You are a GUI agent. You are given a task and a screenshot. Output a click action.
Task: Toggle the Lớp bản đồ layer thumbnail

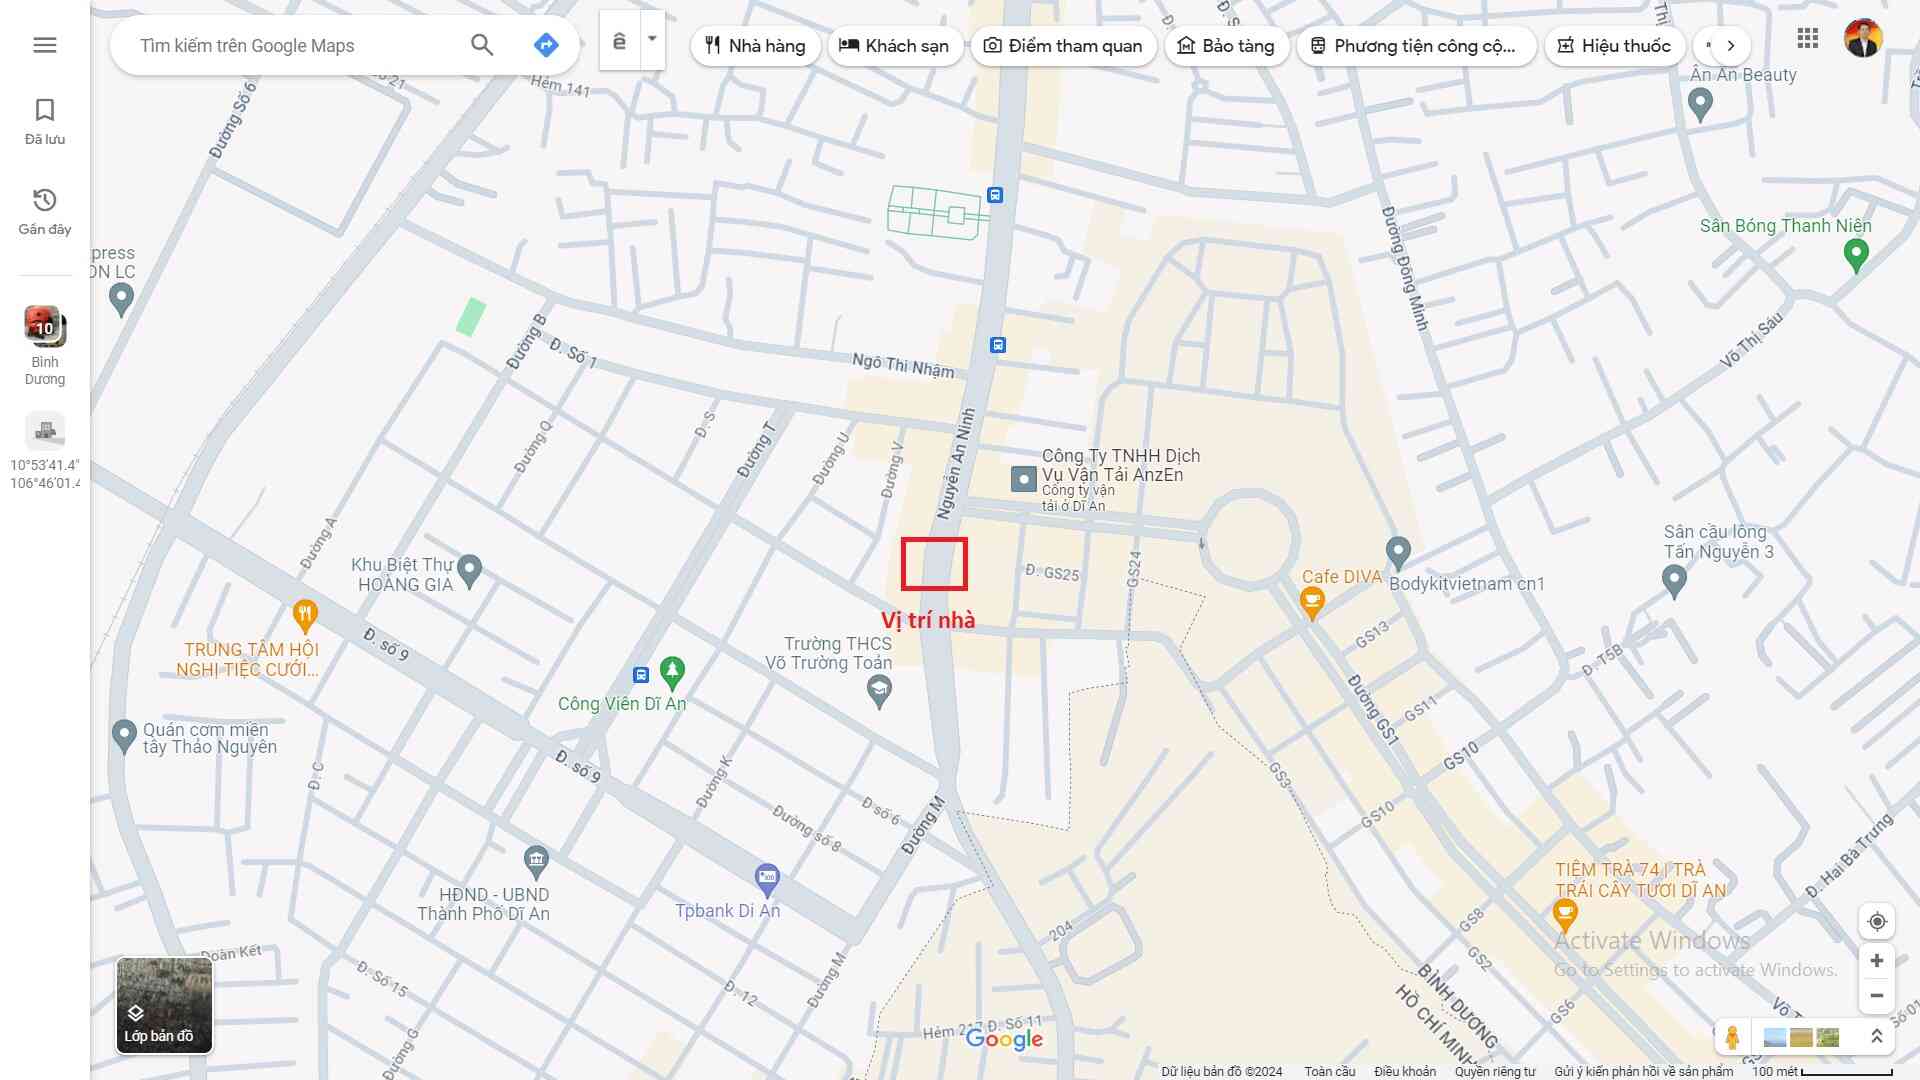click(x=165, y=1005)
